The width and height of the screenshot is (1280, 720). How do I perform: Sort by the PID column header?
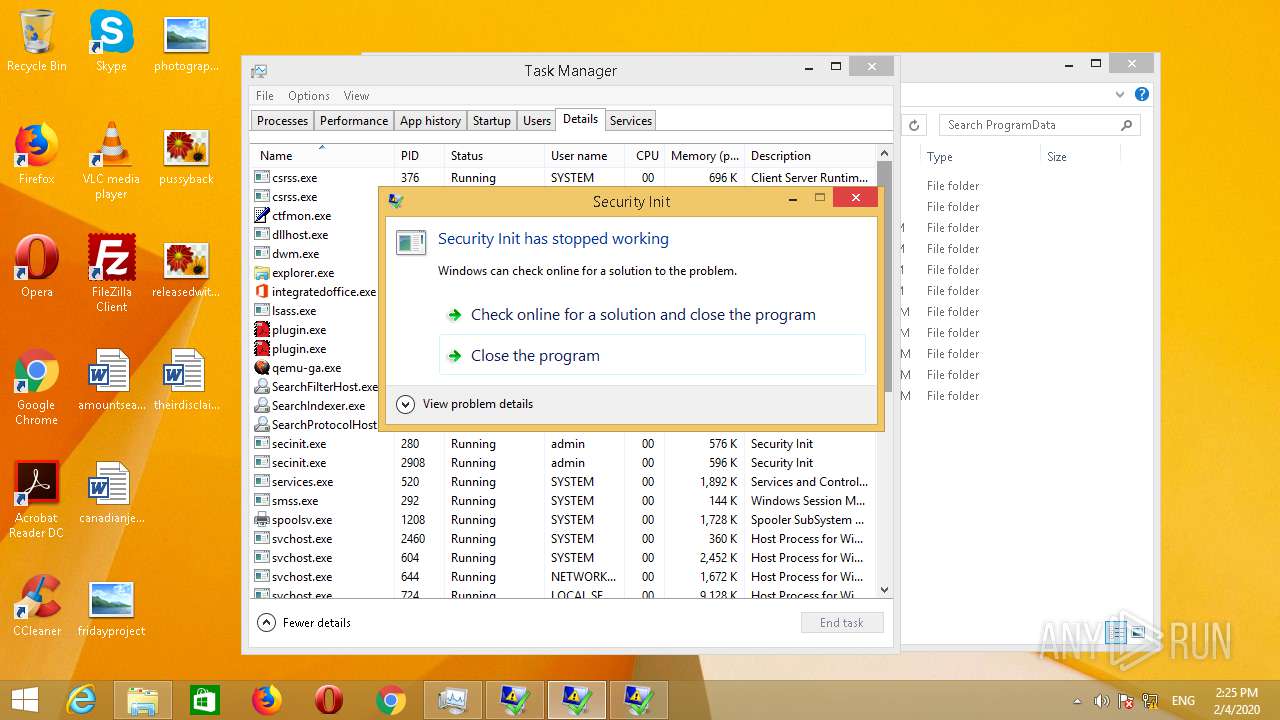[419, 156]
